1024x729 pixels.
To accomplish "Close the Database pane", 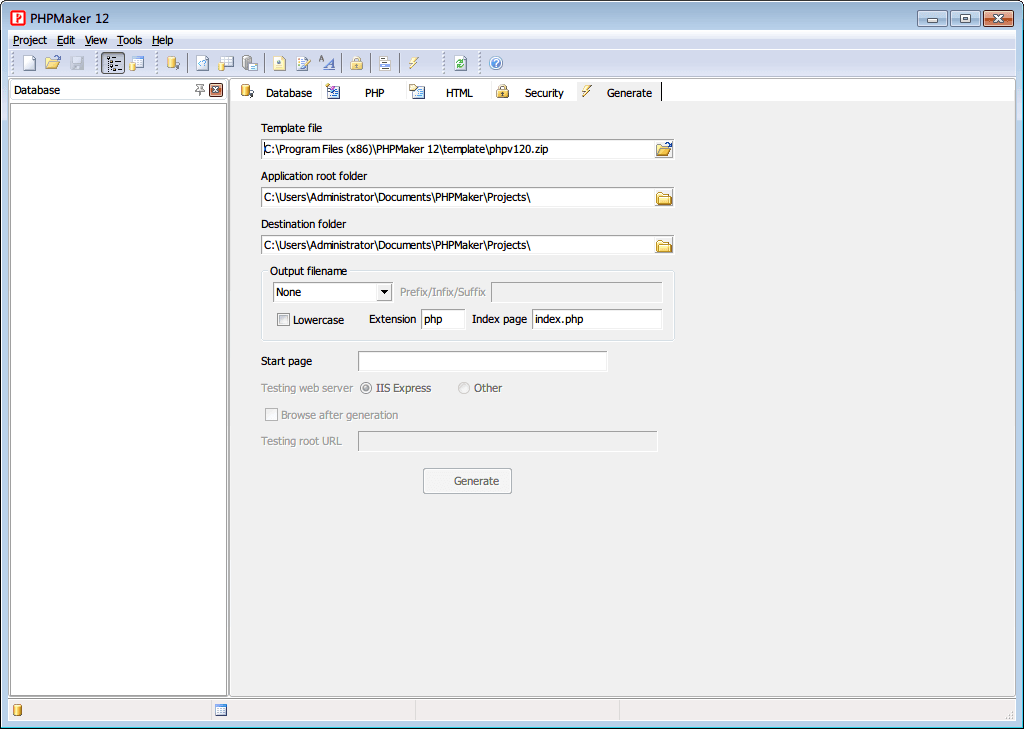I will [x=216, y=90].
